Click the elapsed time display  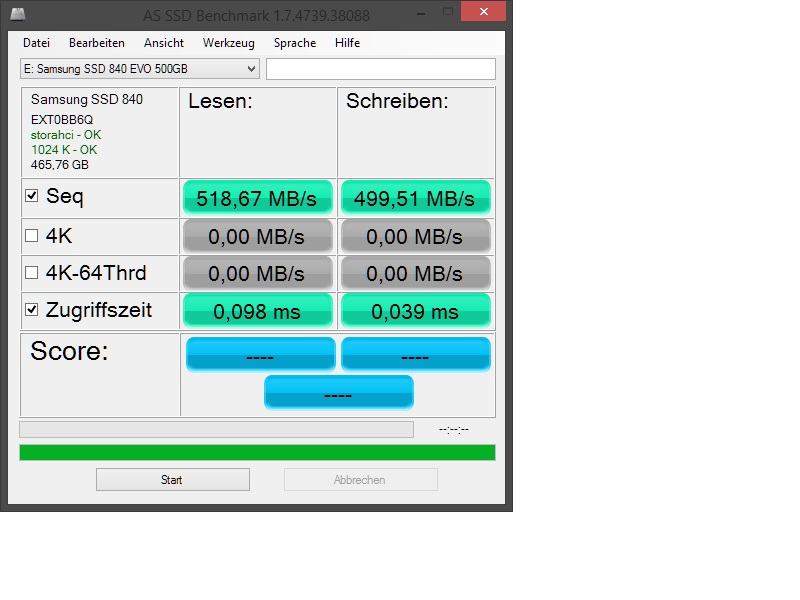tap(454, 430)
